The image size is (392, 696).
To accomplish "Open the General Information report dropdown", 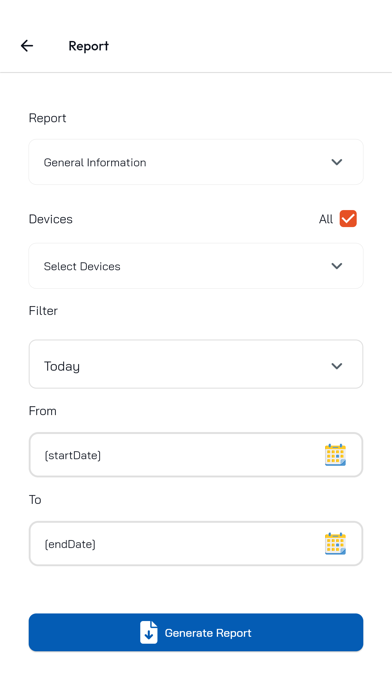I will (196, 162).
